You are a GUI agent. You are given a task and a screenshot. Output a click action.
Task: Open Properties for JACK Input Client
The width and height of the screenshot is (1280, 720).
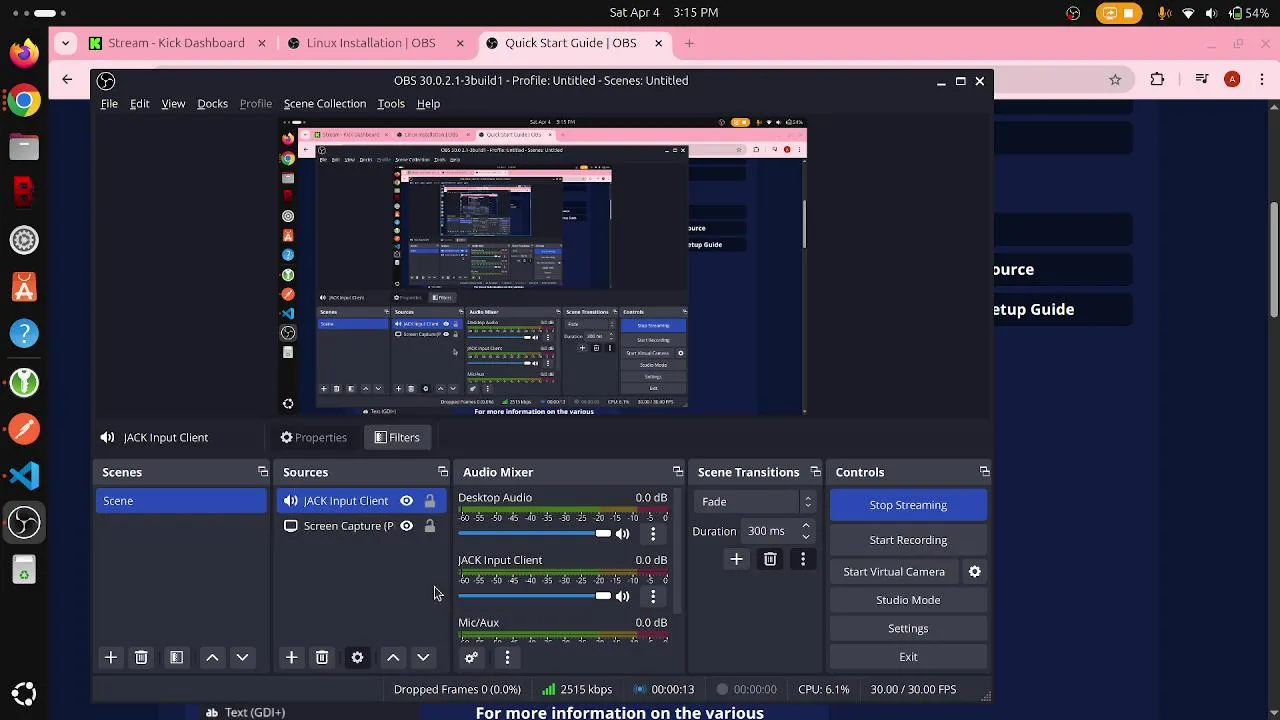click(313, 437)
